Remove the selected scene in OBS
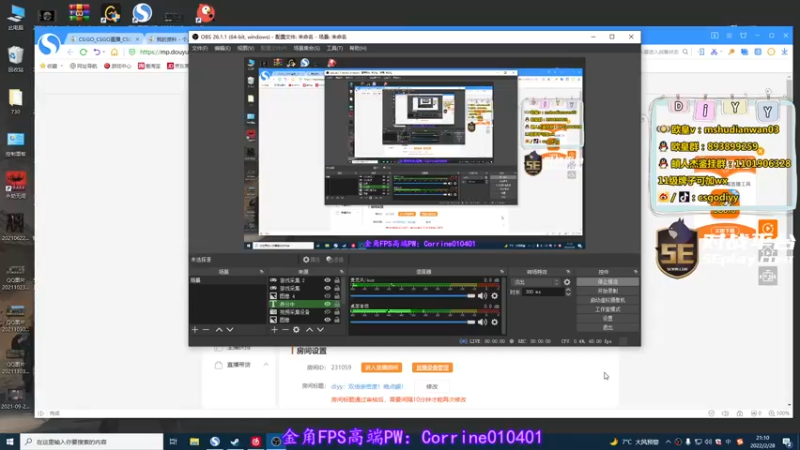This screenshot has width=800, height=450. [206, 330]
